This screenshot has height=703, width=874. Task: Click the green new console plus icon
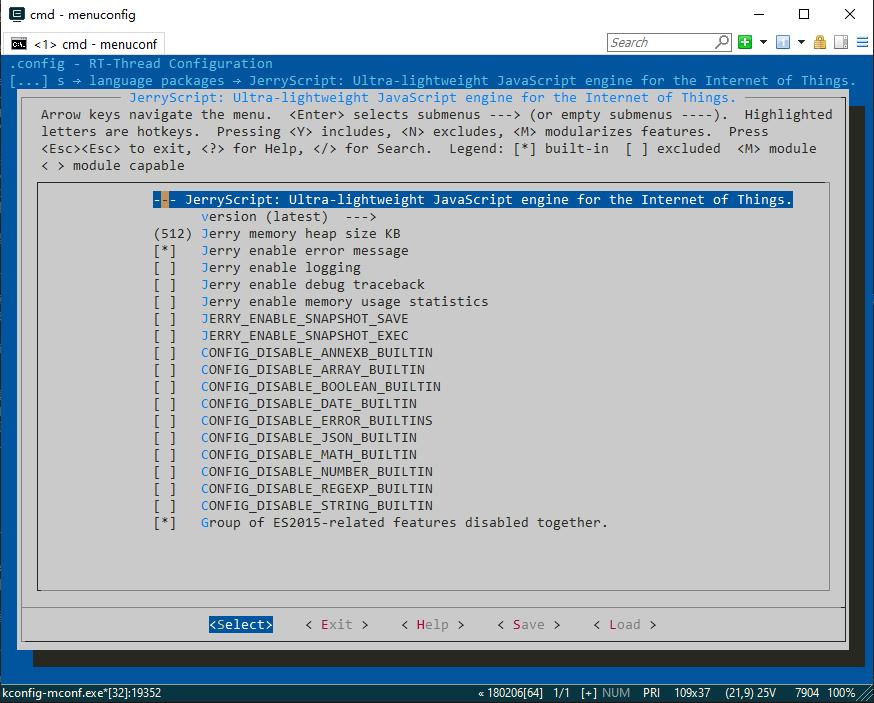[745, 42]
